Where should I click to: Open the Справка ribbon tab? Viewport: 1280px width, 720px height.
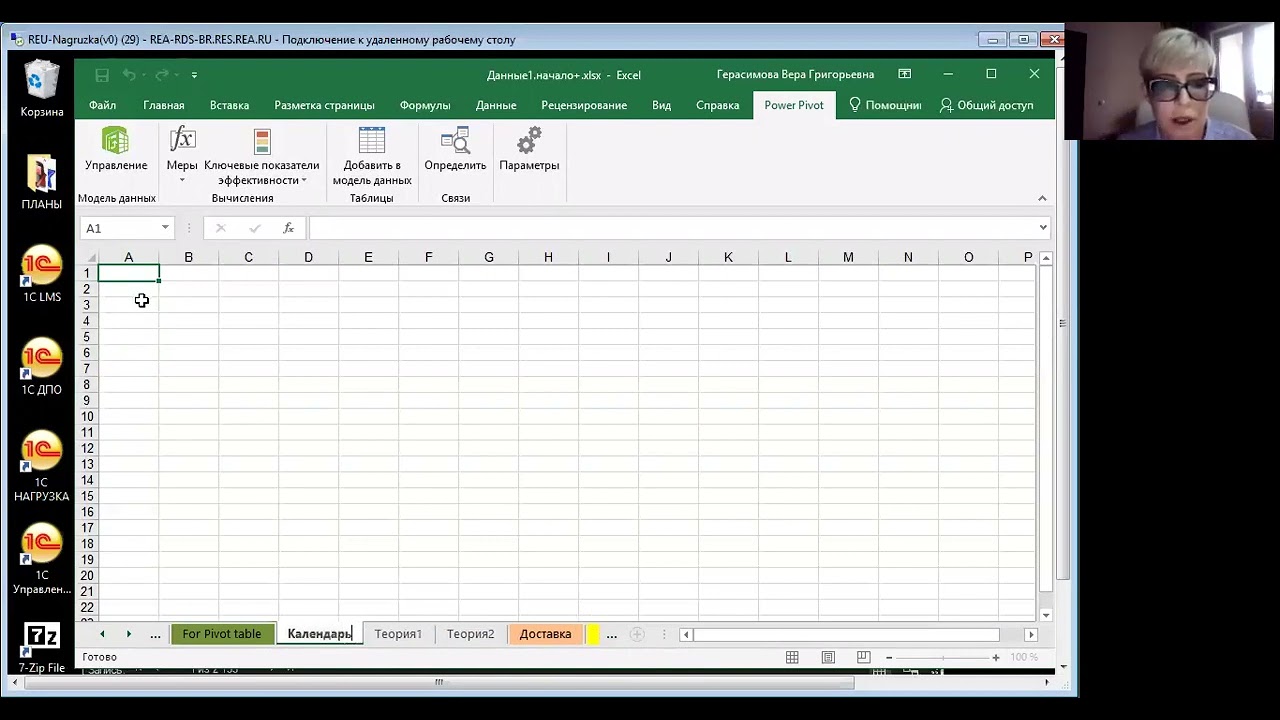point(718,105)
